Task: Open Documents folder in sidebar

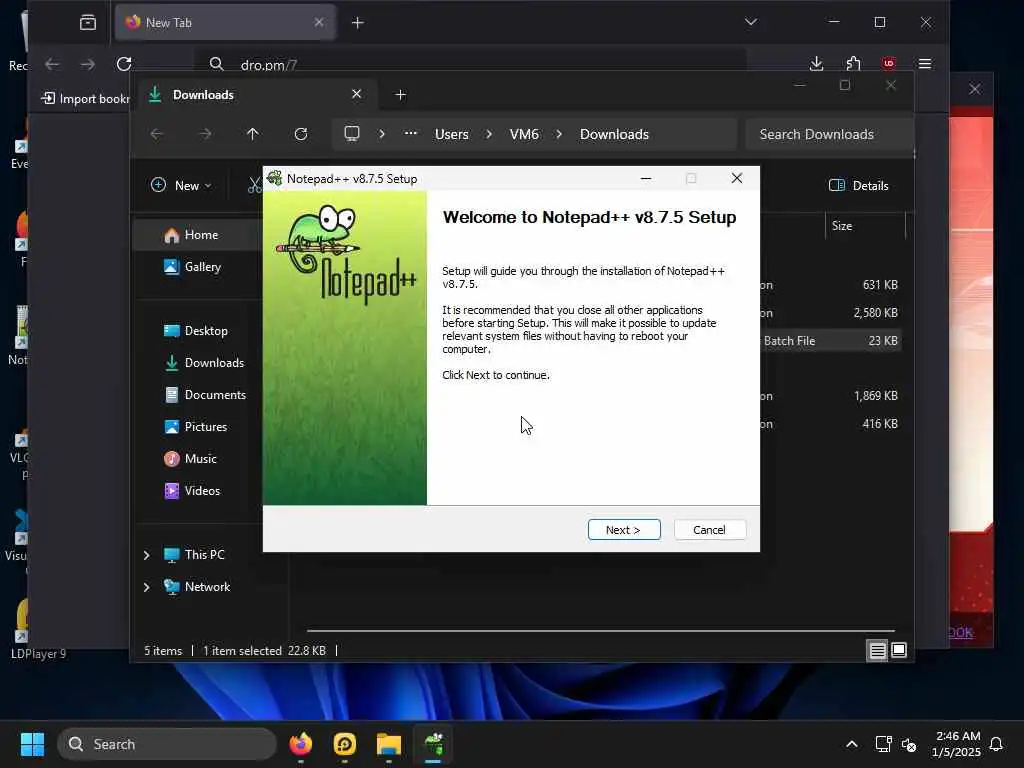Action: (215, 394)
